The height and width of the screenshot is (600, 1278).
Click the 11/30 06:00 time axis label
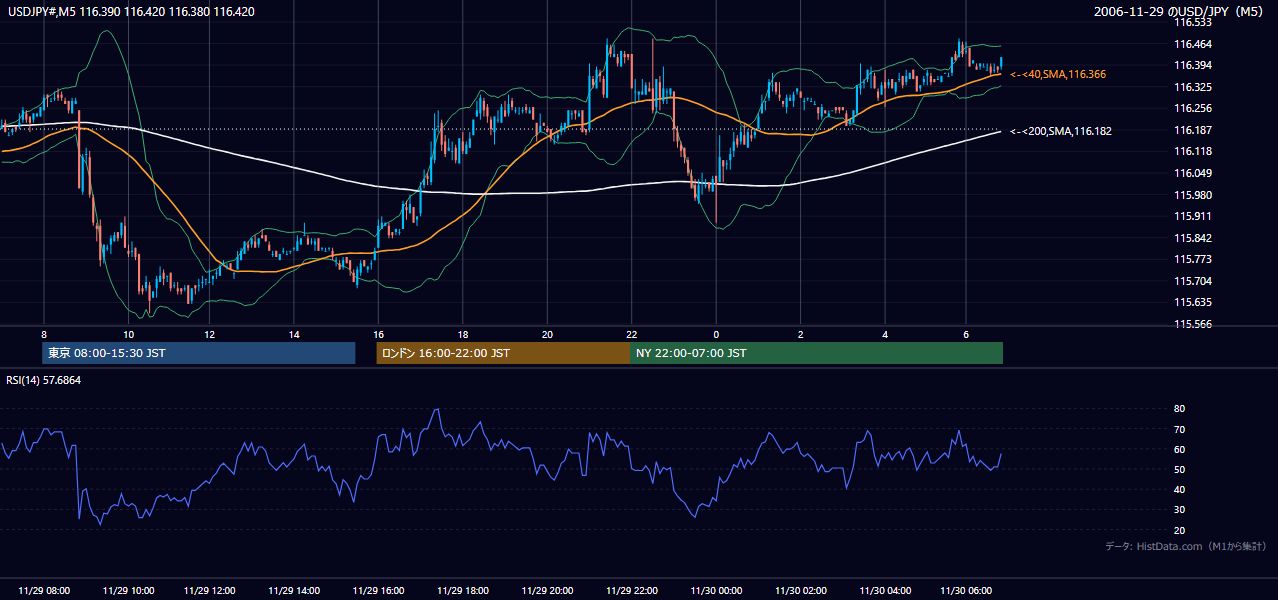[x=966, y=591]
